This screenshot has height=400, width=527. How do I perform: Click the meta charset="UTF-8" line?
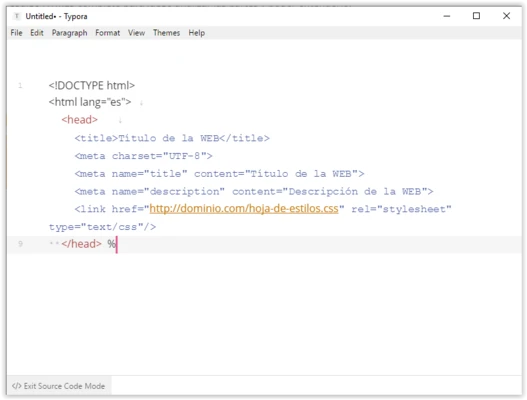pos(143,156)
